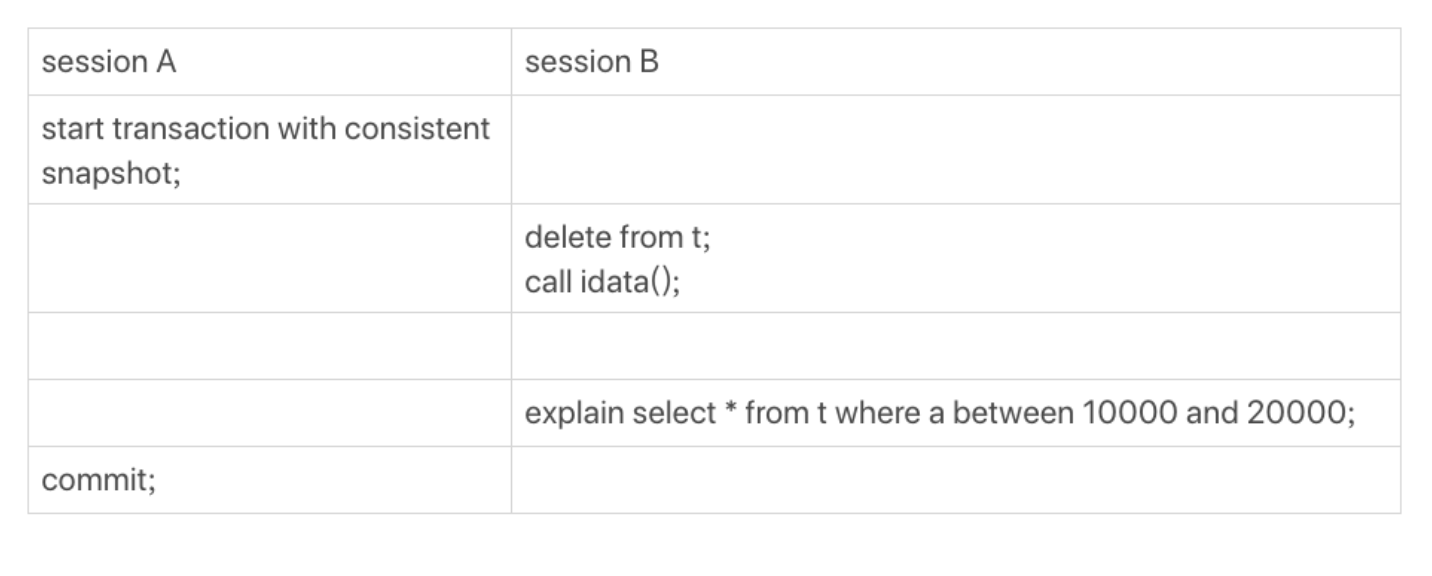Click the "between" keyword in the query

point(1011,413)
